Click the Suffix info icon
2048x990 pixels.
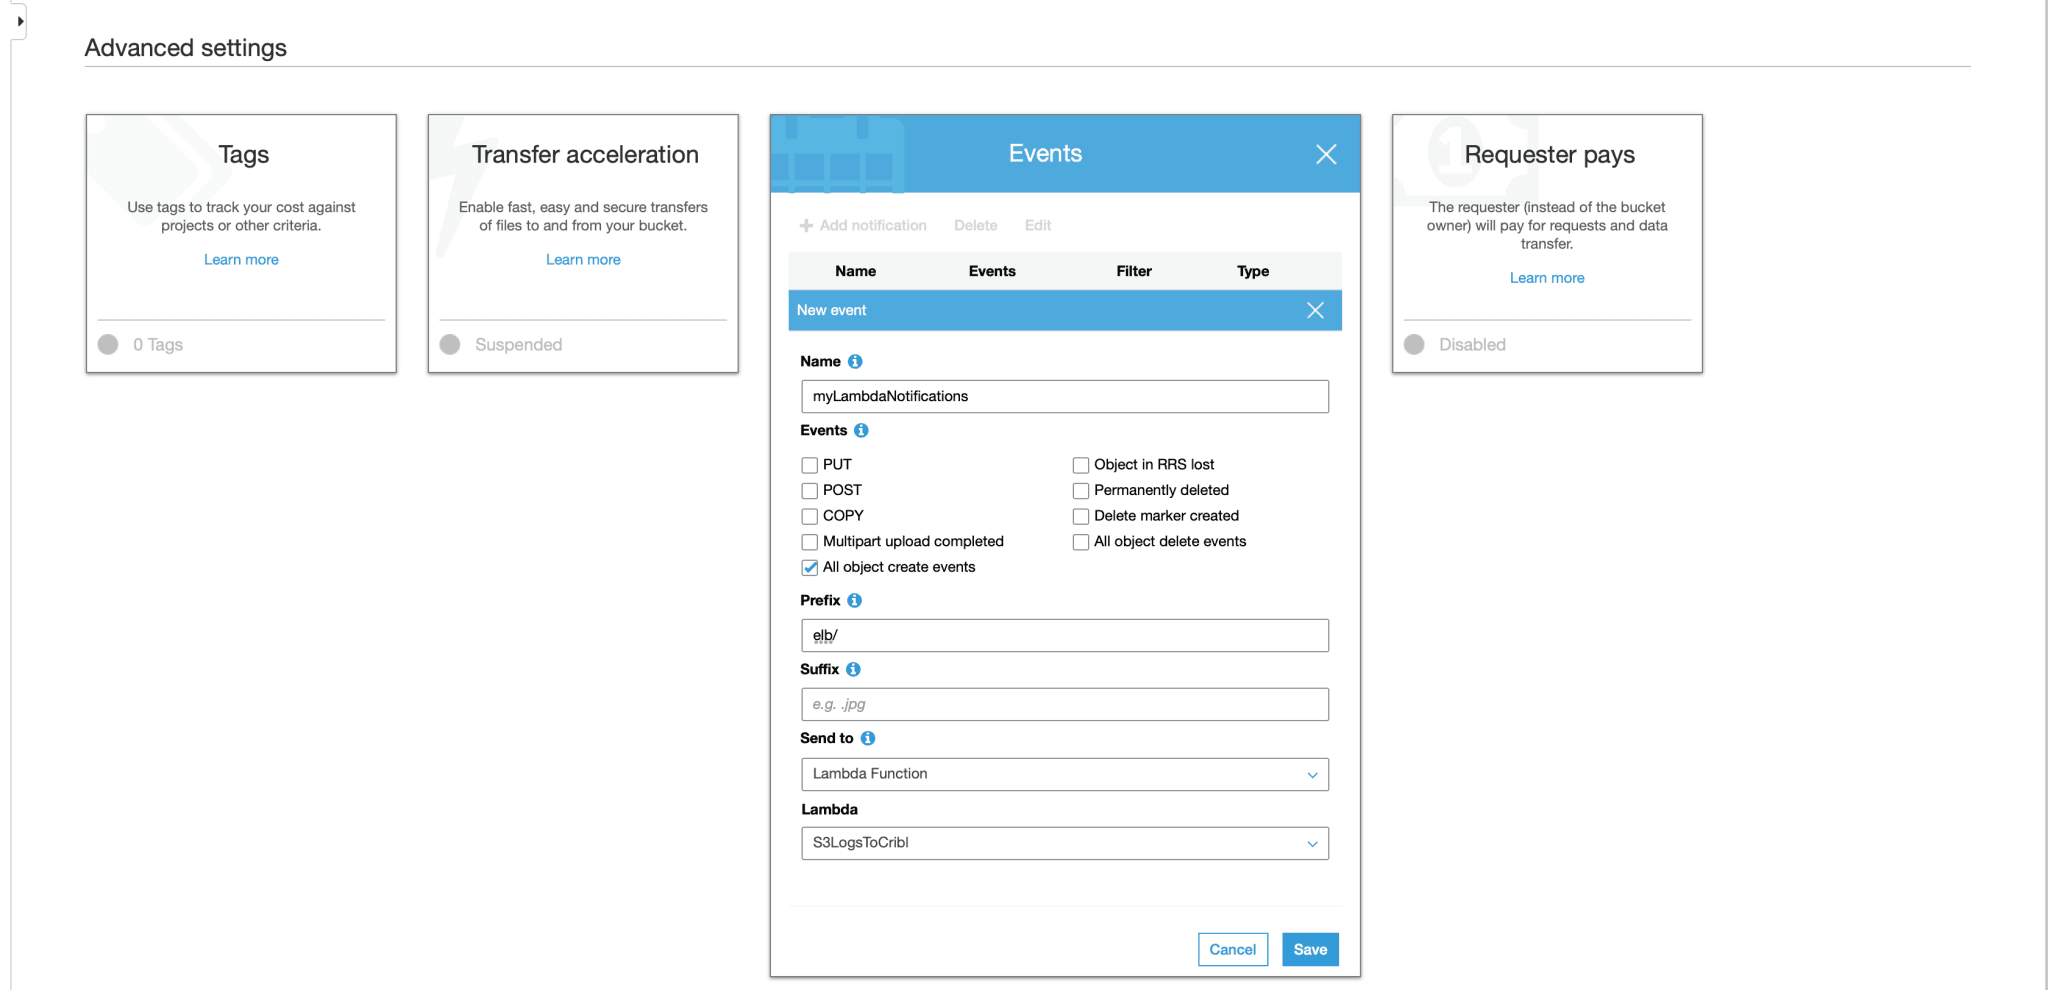point(853,670)
